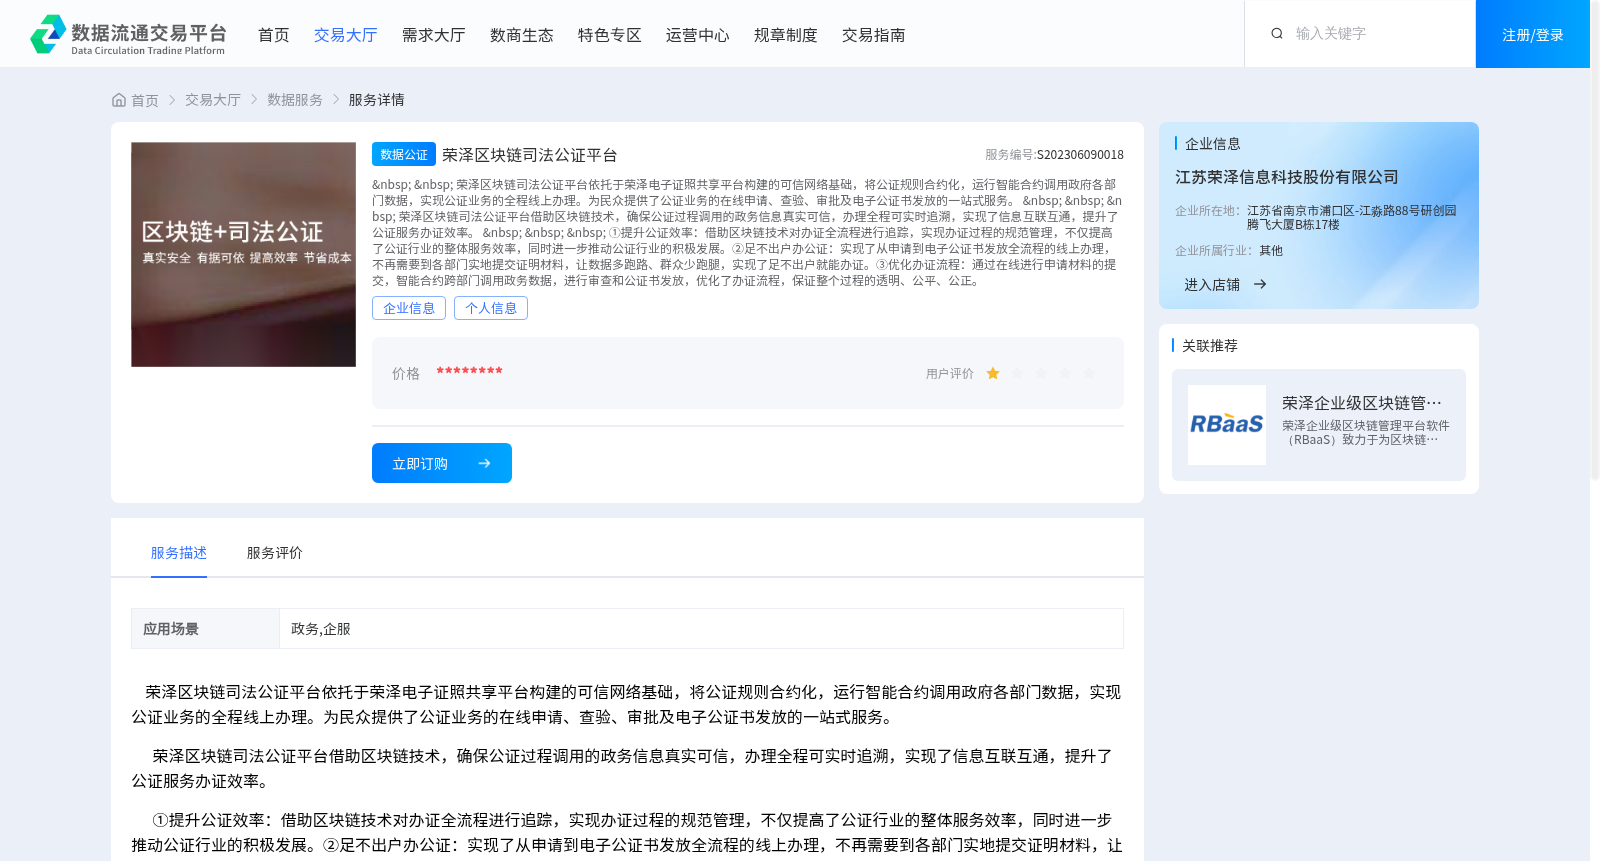Click the company address text
This screenshot has width=1600, height=861.
coord(1352,218)
